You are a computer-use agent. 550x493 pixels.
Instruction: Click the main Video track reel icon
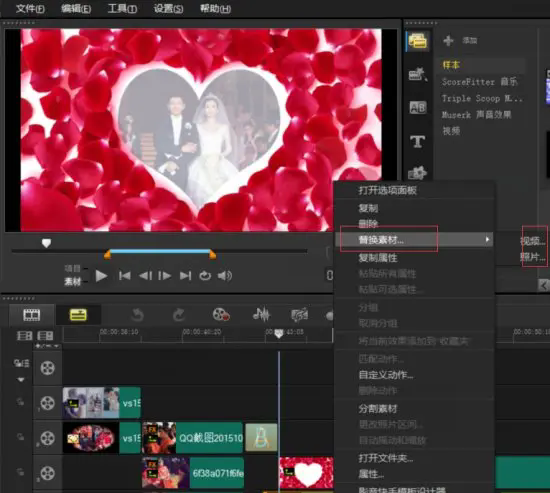(47, 368)
